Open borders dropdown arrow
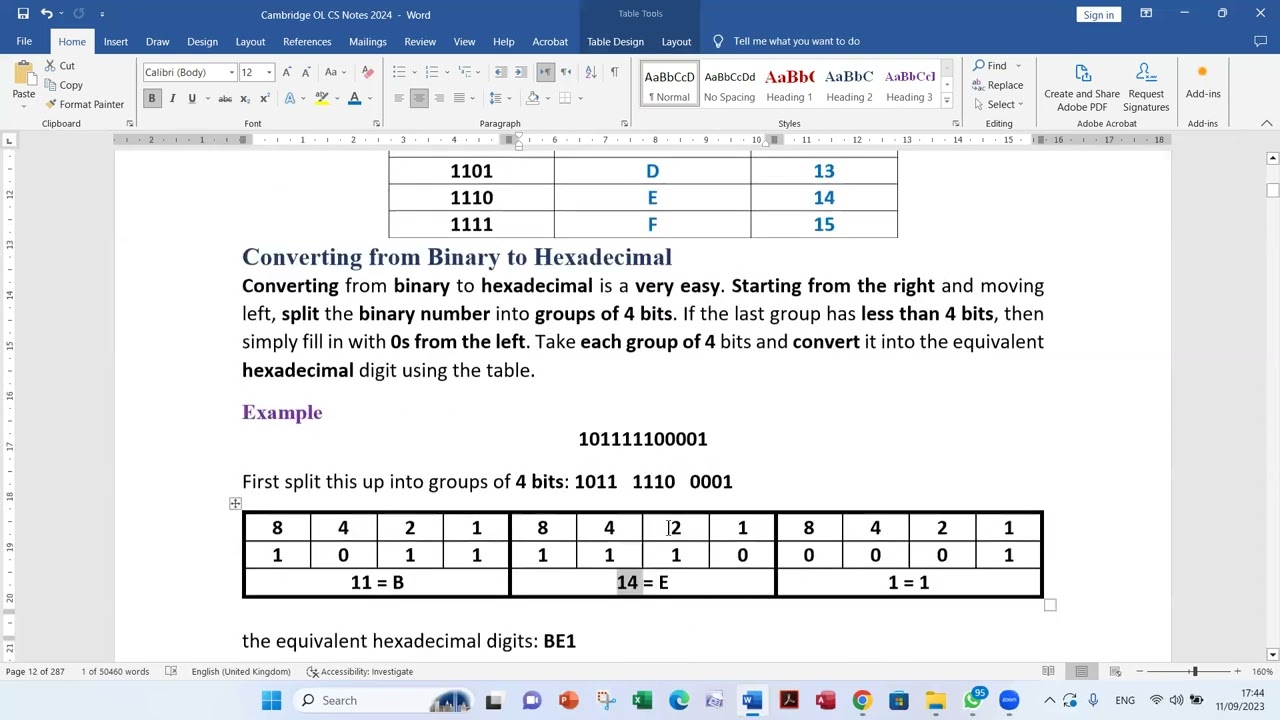Screen dimensions: 1280x720 580,98
